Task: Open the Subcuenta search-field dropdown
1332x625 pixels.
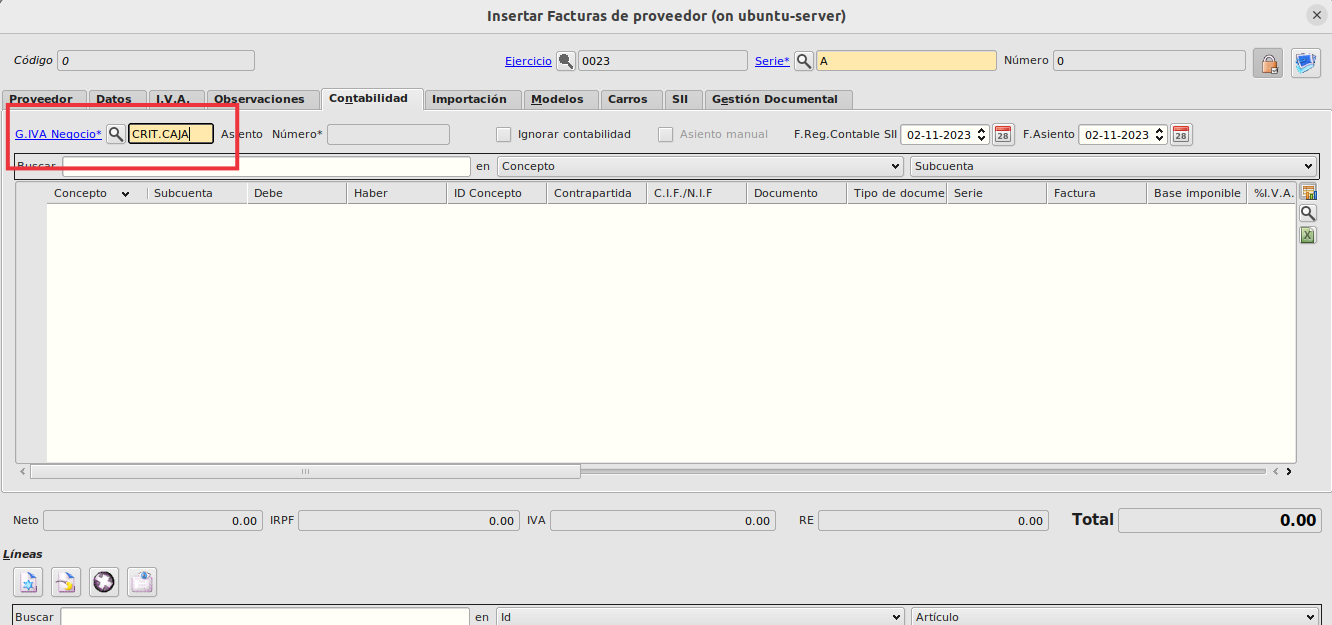Action: tap(1114, 166)
